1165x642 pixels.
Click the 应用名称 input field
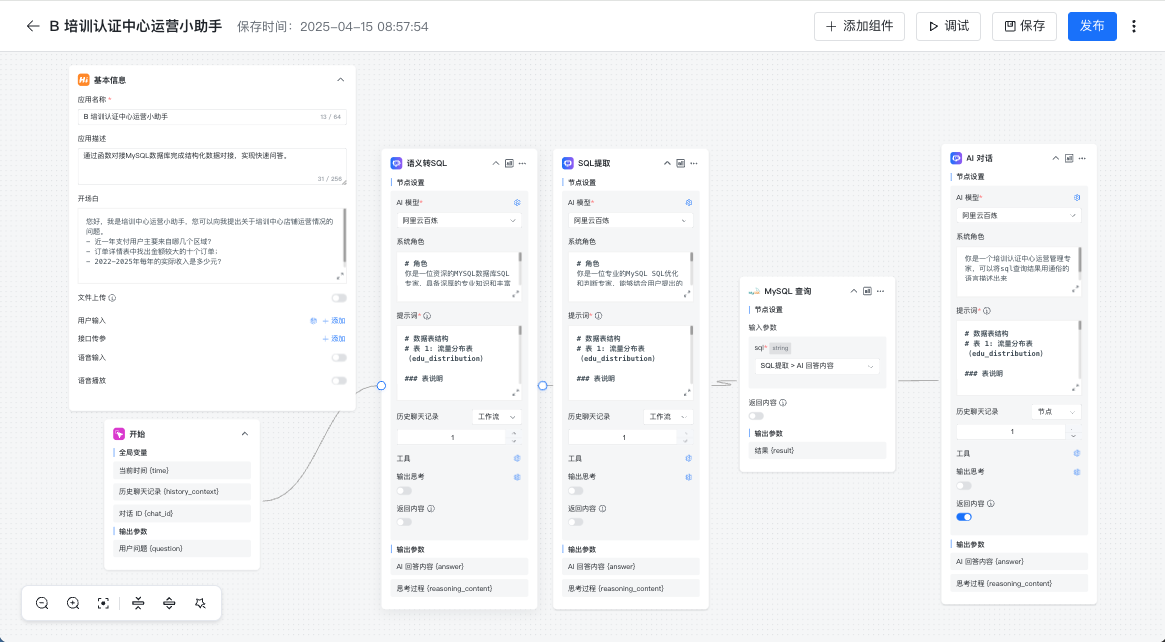pyautogui.click(x=200, y=117)
